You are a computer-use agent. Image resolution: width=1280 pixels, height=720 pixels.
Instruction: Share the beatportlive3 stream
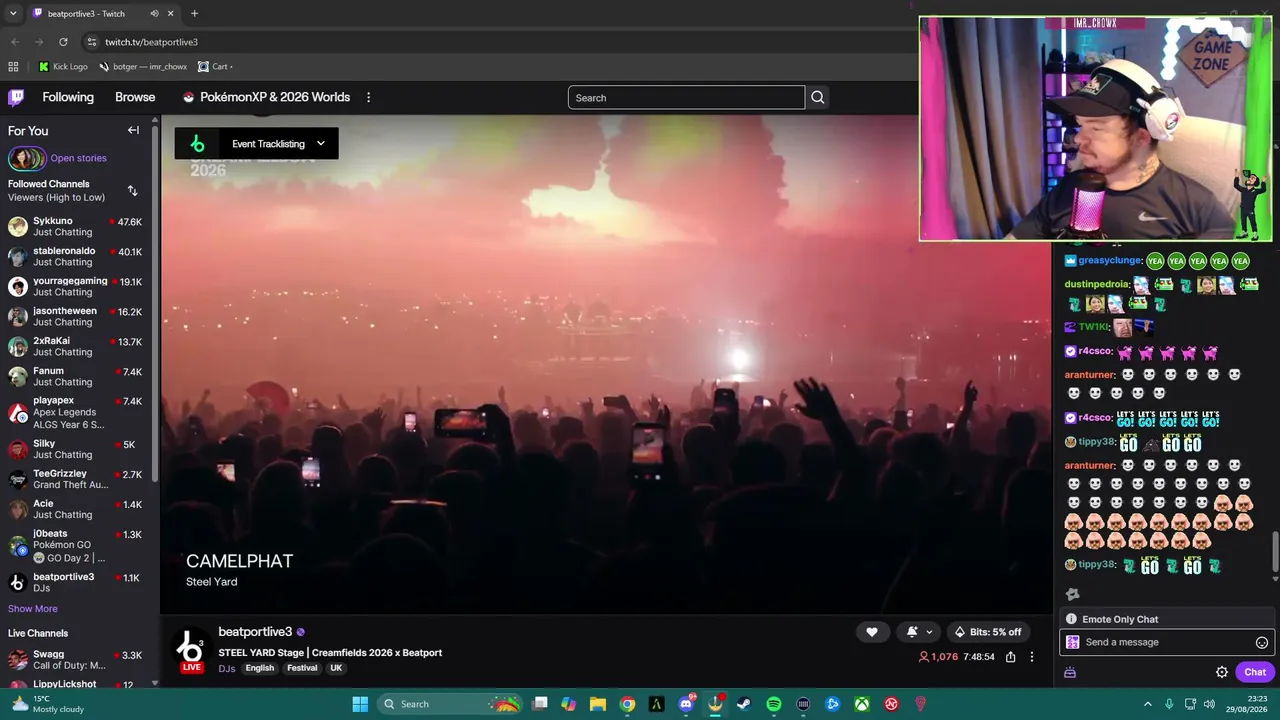tap(1011, 657)
